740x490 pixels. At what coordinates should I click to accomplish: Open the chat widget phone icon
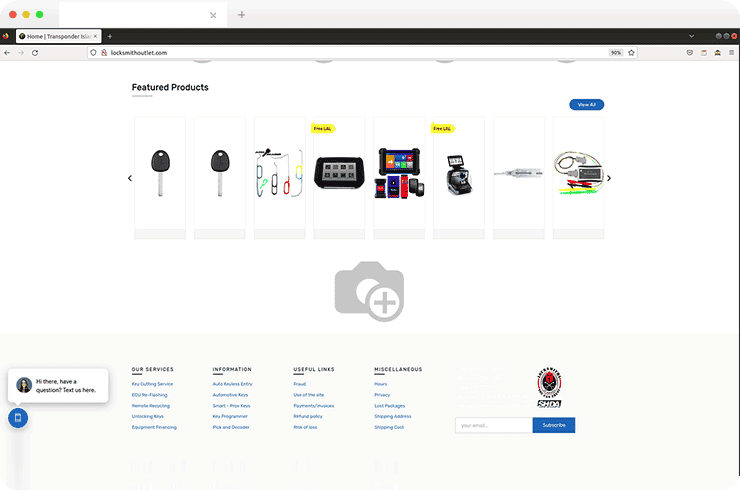(x=17, y=417)
